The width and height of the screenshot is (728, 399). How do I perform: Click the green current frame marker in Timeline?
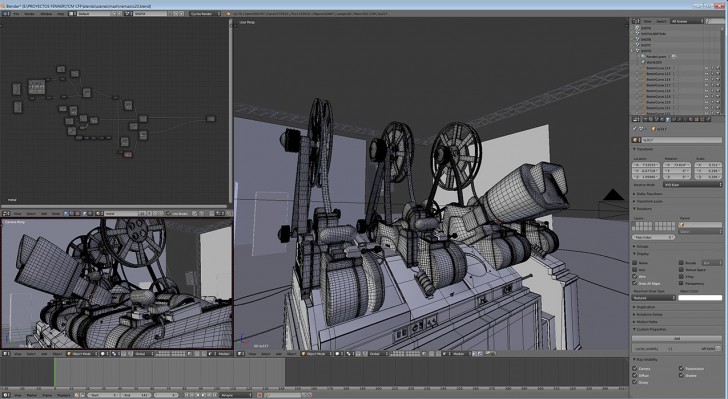tap(54, 372)
